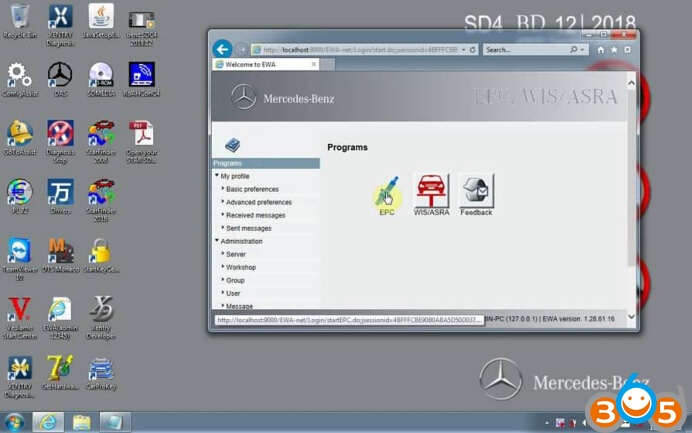Open a new browser tab
Viewport: 692px width, 433px height.
tap(327, 64)
